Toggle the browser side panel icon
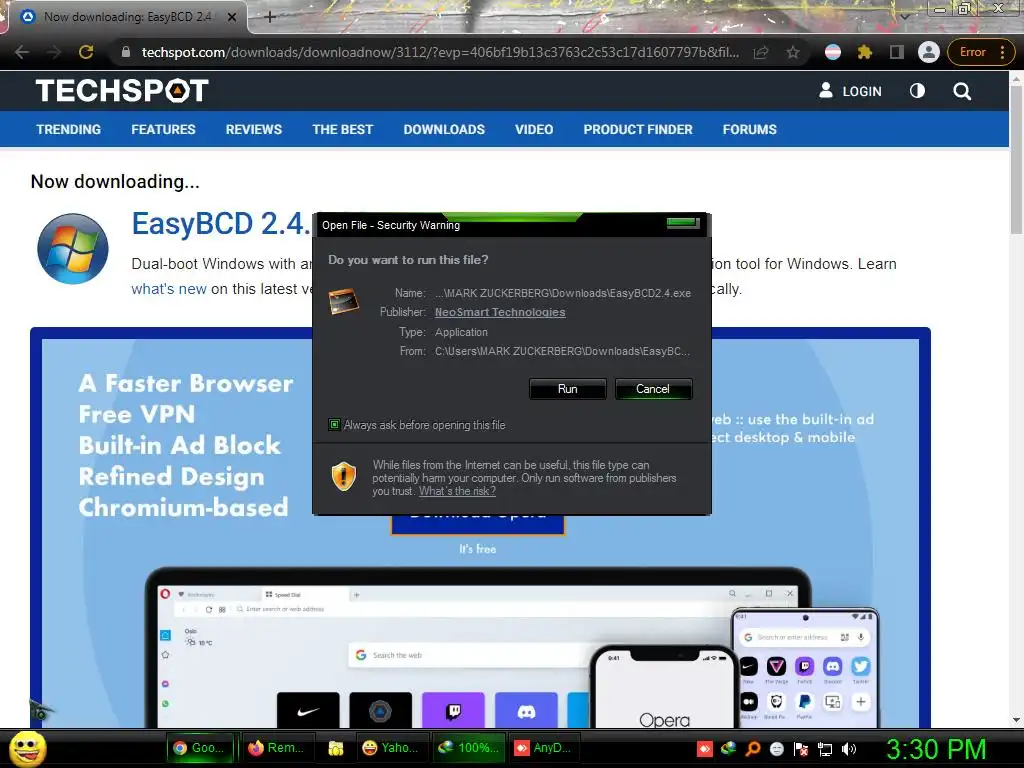Screen dimensions: 1024x768 pyautogui.click(x=897, y=52)
